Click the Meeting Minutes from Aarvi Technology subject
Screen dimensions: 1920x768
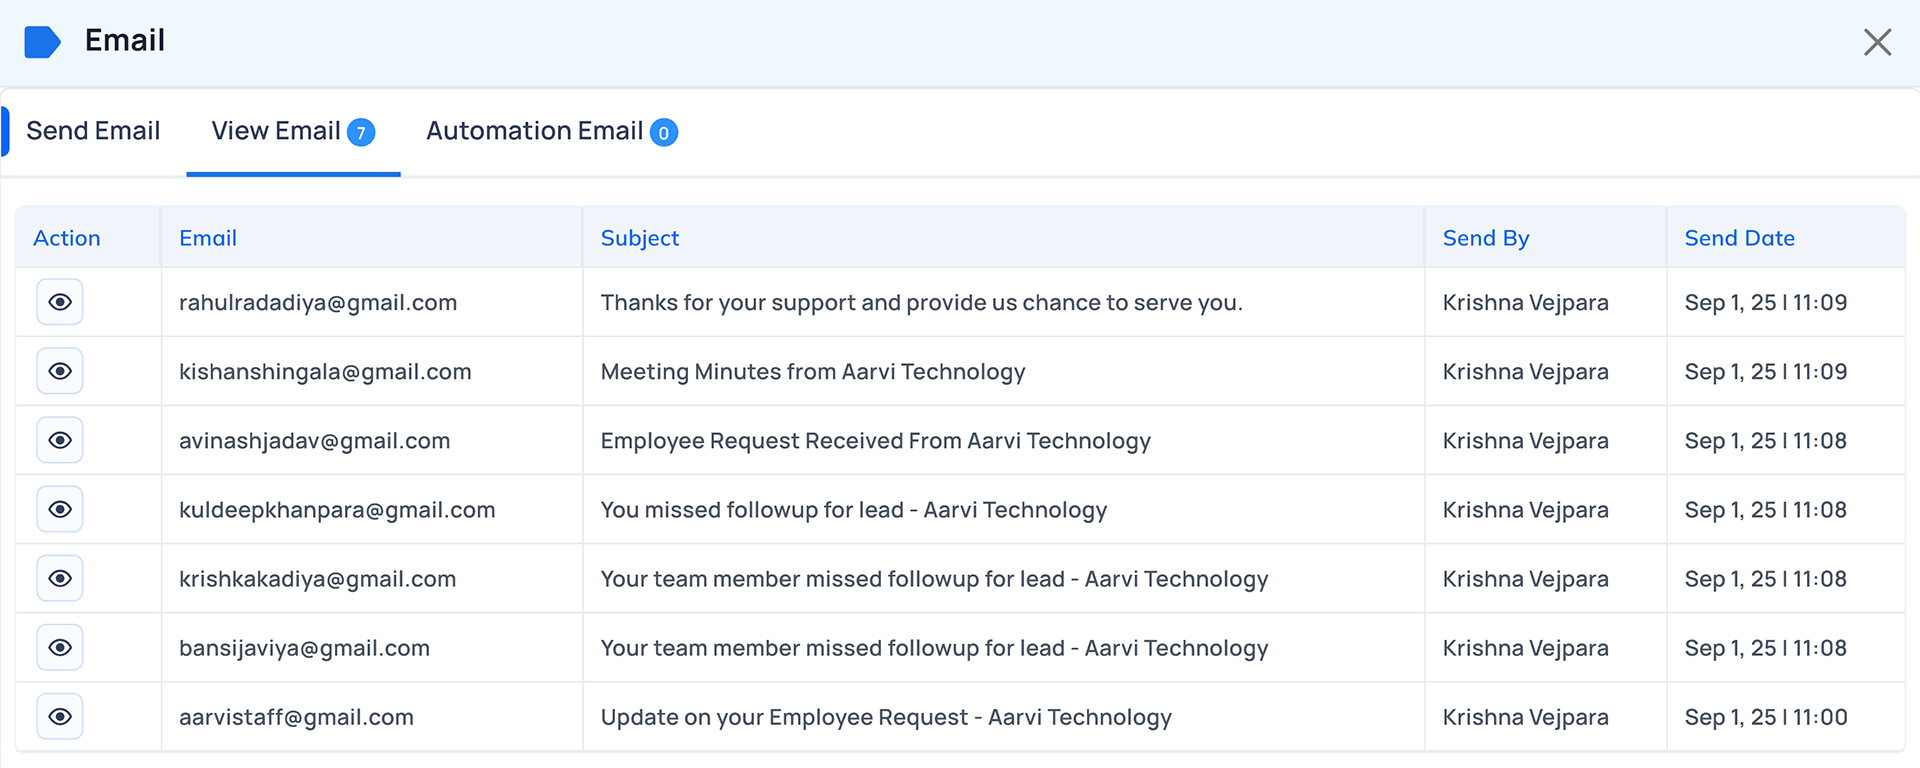pos(812,371)
